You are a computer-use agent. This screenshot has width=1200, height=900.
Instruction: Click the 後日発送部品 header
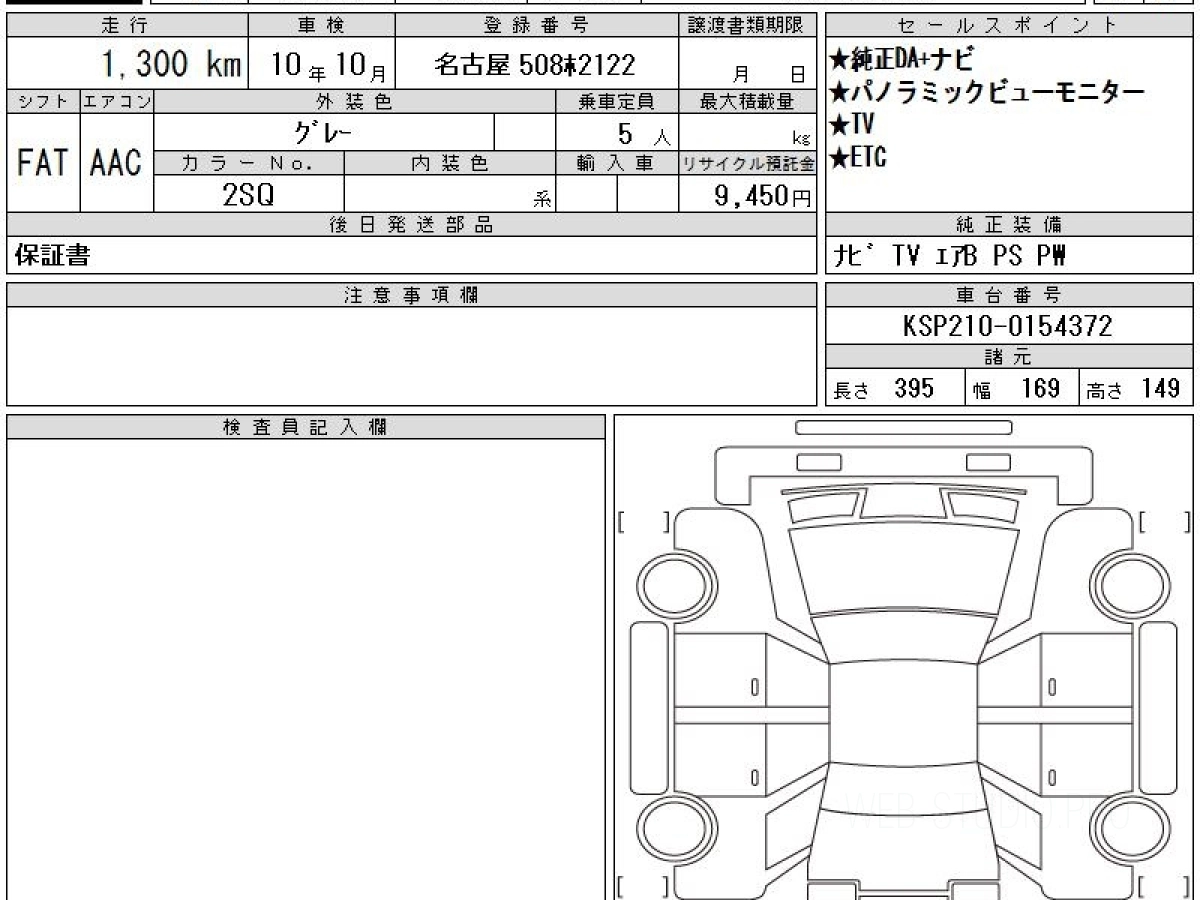[x=412, y=225]
